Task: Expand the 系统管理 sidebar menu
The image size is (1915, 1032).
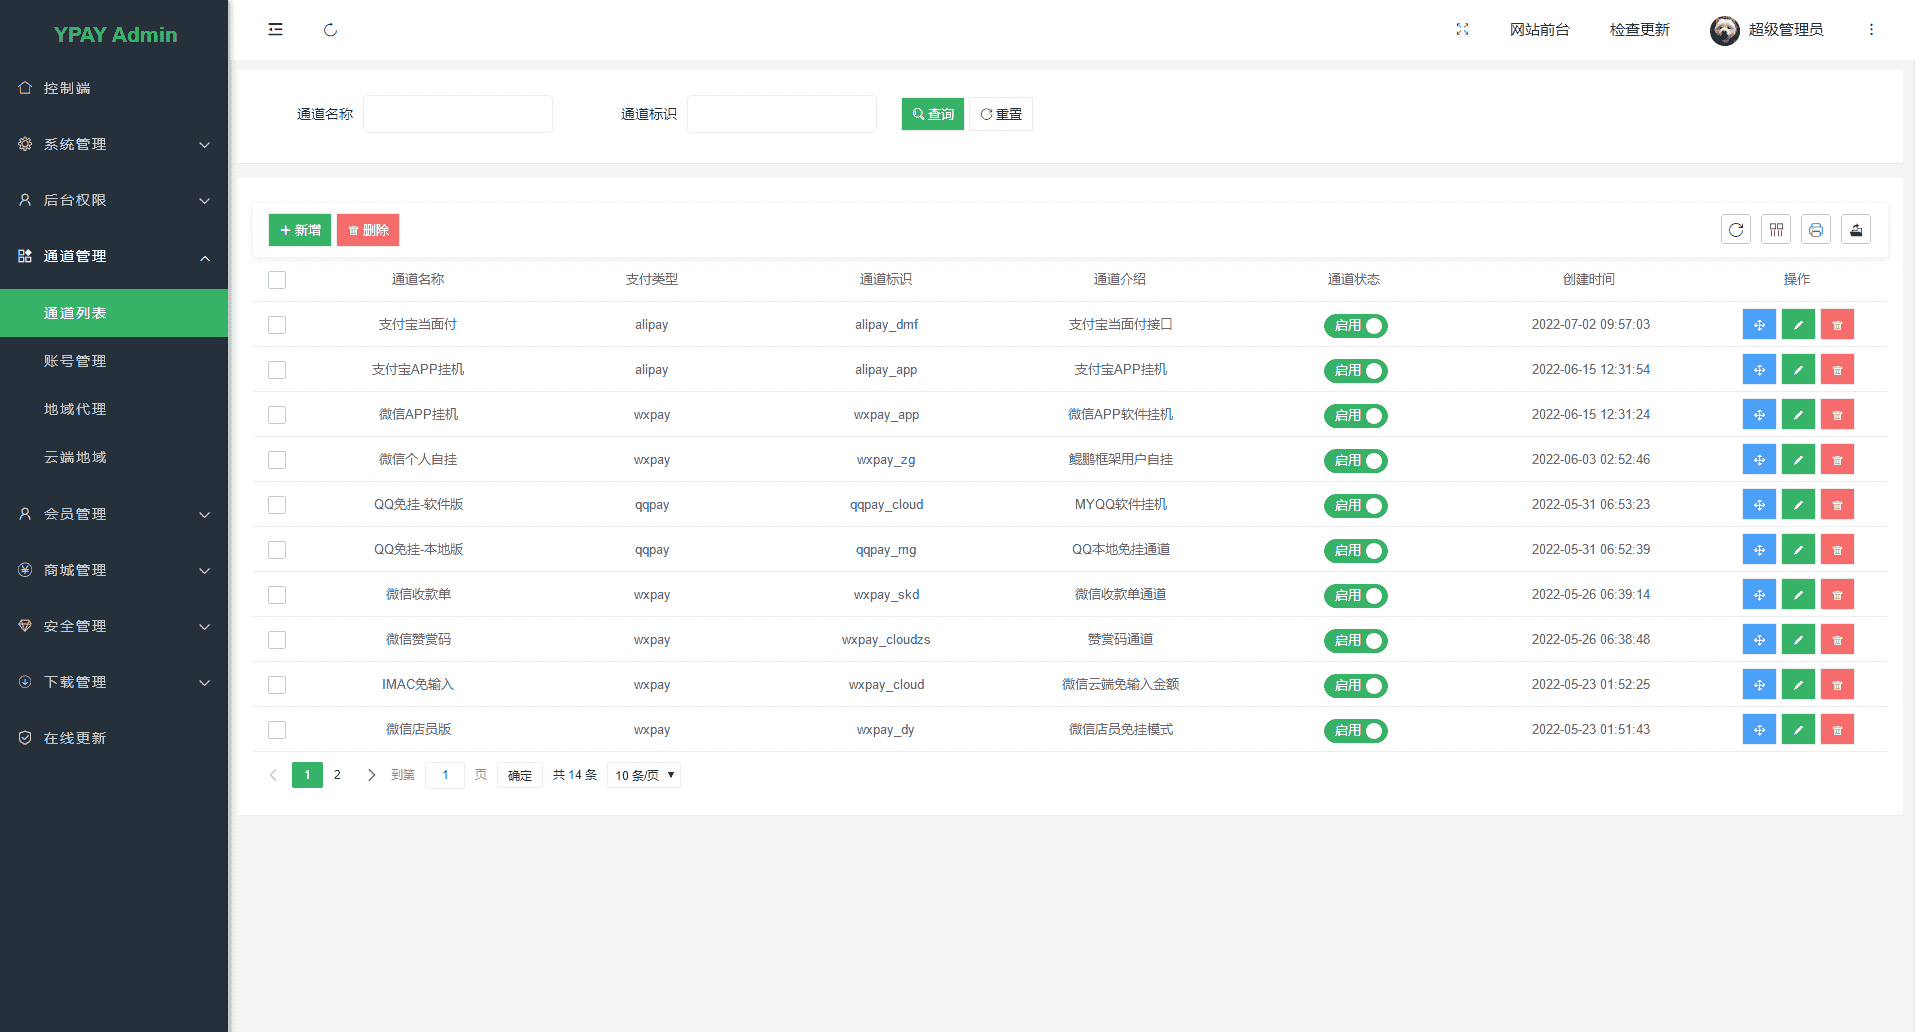Action: pyautogui.click(x=114, y=144)
